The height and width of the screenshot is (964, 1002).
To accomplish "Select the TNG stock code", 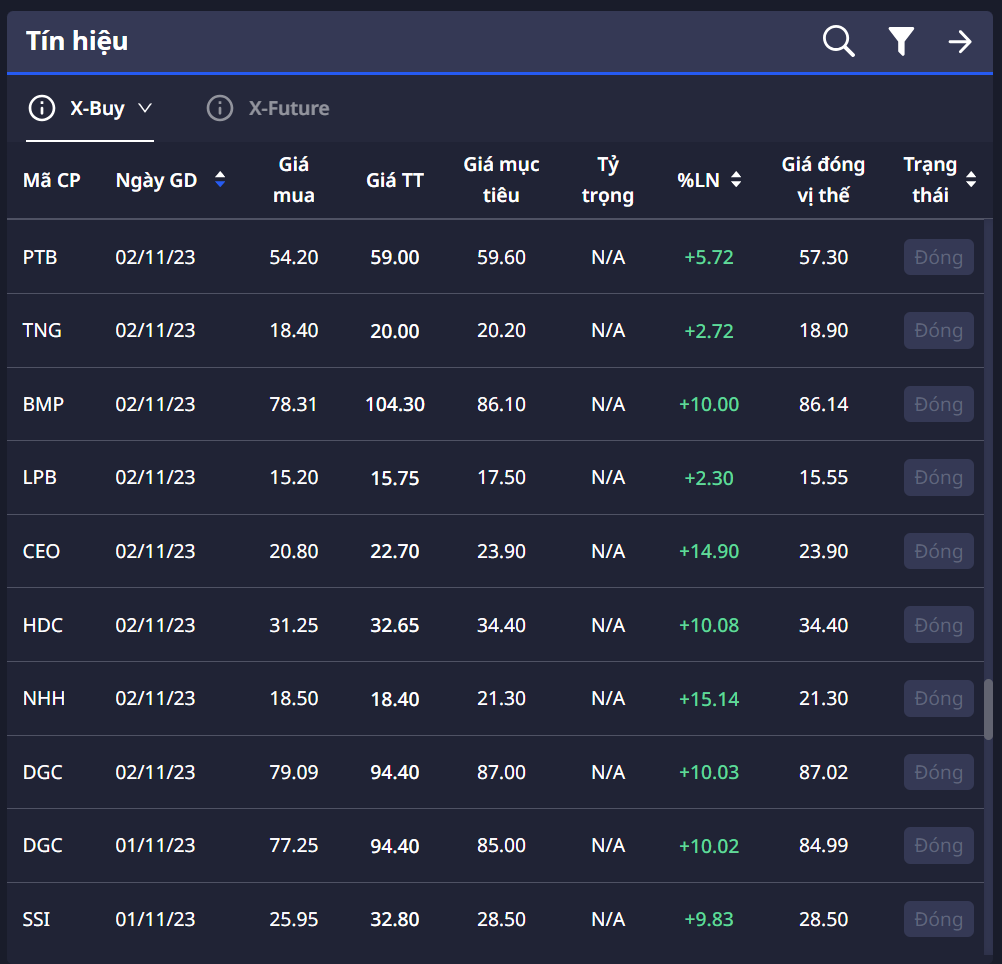I will 42,330.
